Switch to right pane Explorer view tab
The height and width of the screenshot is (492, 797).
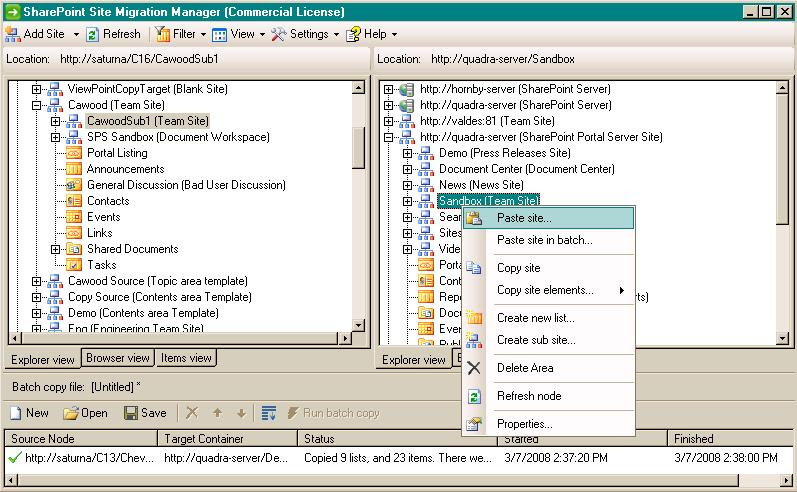[414, 359]
